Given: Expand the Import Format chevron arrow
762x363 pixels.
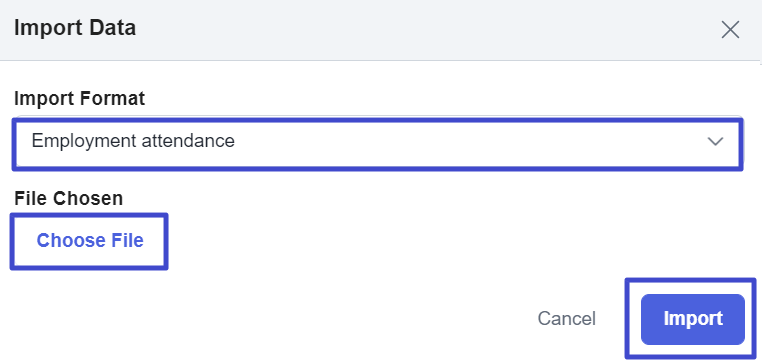Looking at the screenshot, I should point(715,141).
